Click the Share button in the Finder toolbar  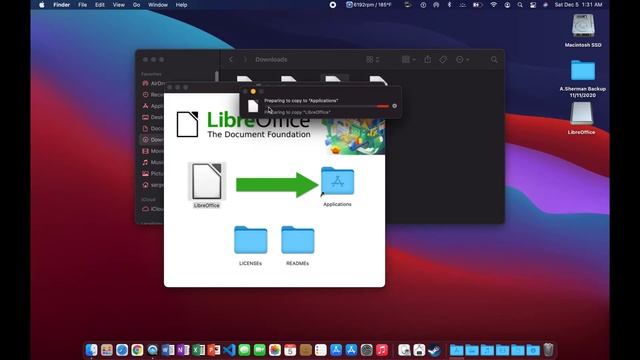(427, 60)
